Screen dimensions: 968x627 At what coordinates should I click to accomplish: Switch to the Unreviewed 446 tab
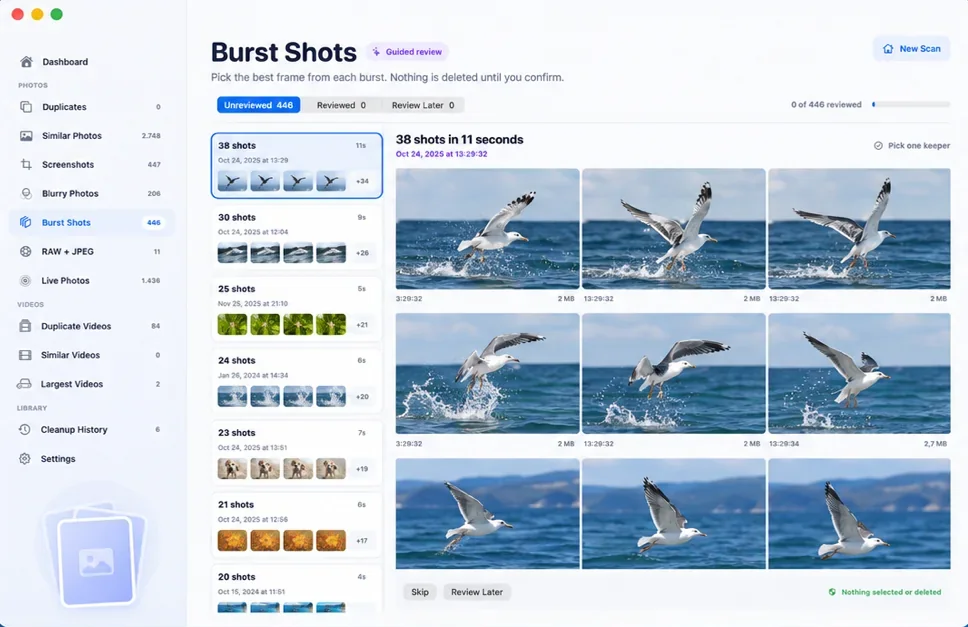(258, 105)
